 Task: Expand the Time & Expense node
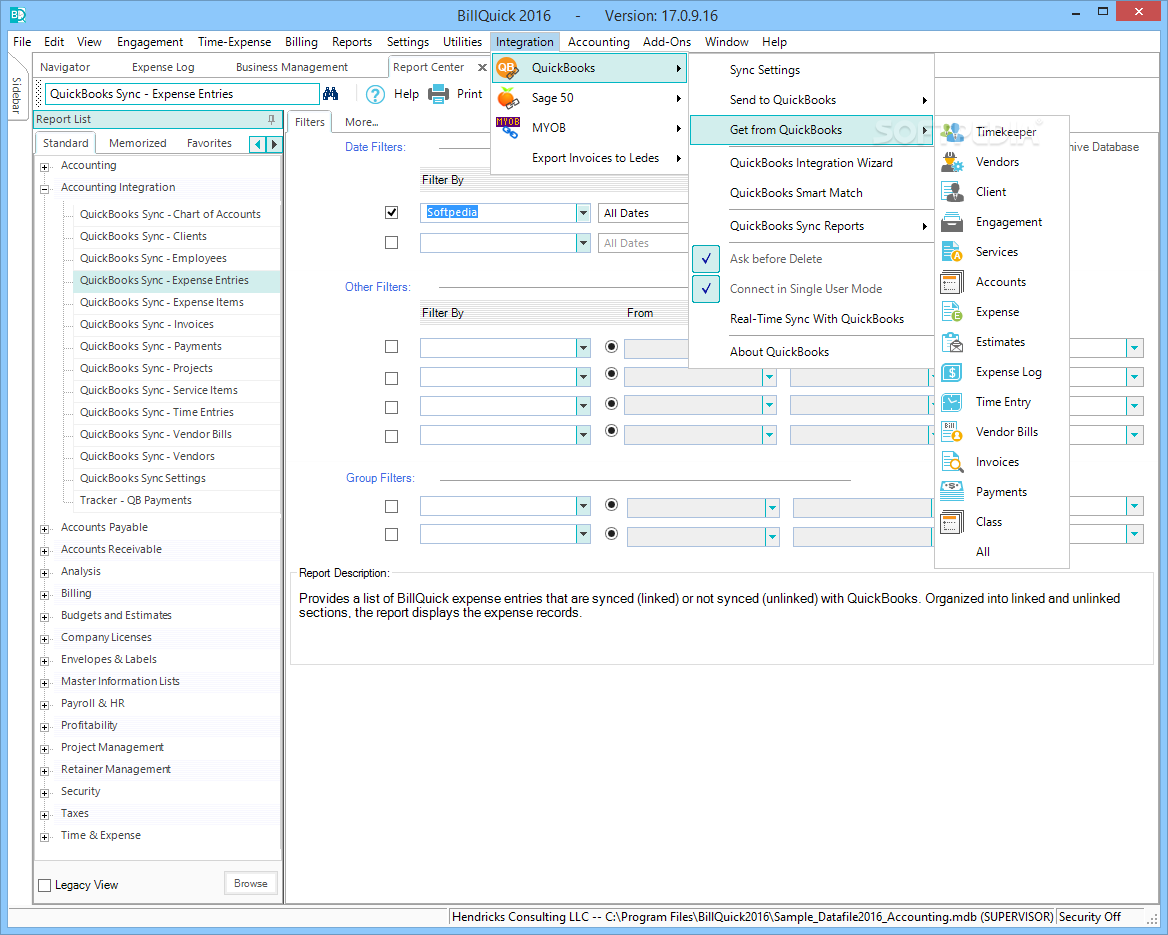tap(45, 837)
